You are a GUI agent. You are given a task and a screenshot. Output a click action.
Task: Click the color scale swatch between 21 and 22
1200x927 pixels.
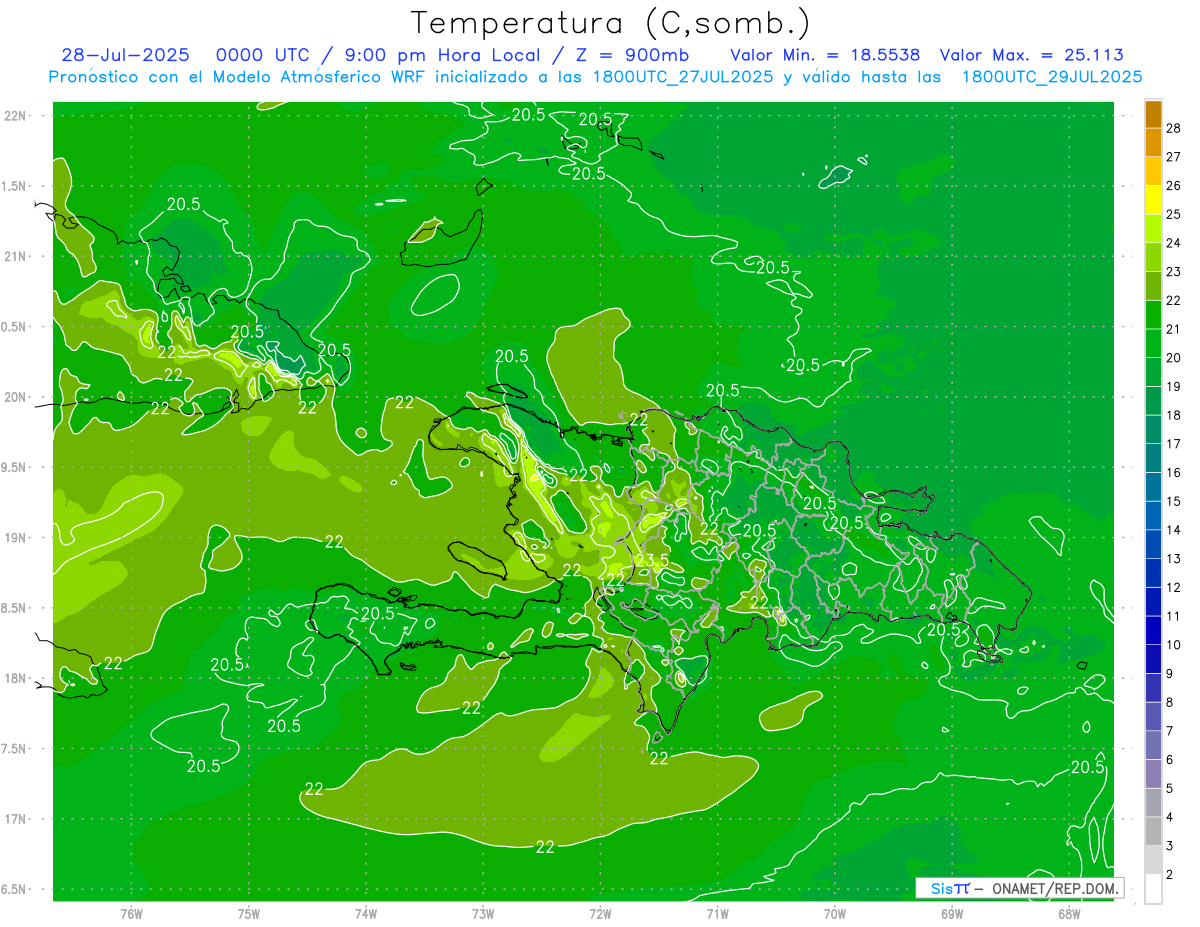[1154, 314]
